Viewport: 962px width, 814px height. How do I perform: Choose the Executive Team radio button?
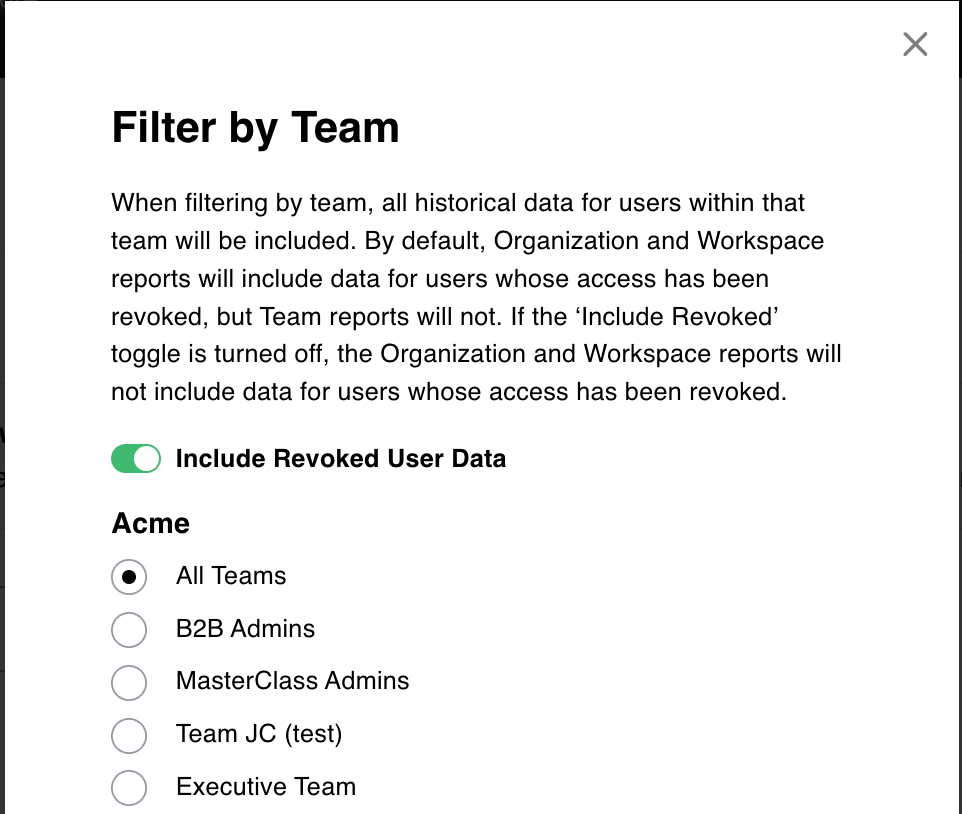pos(129,788)
